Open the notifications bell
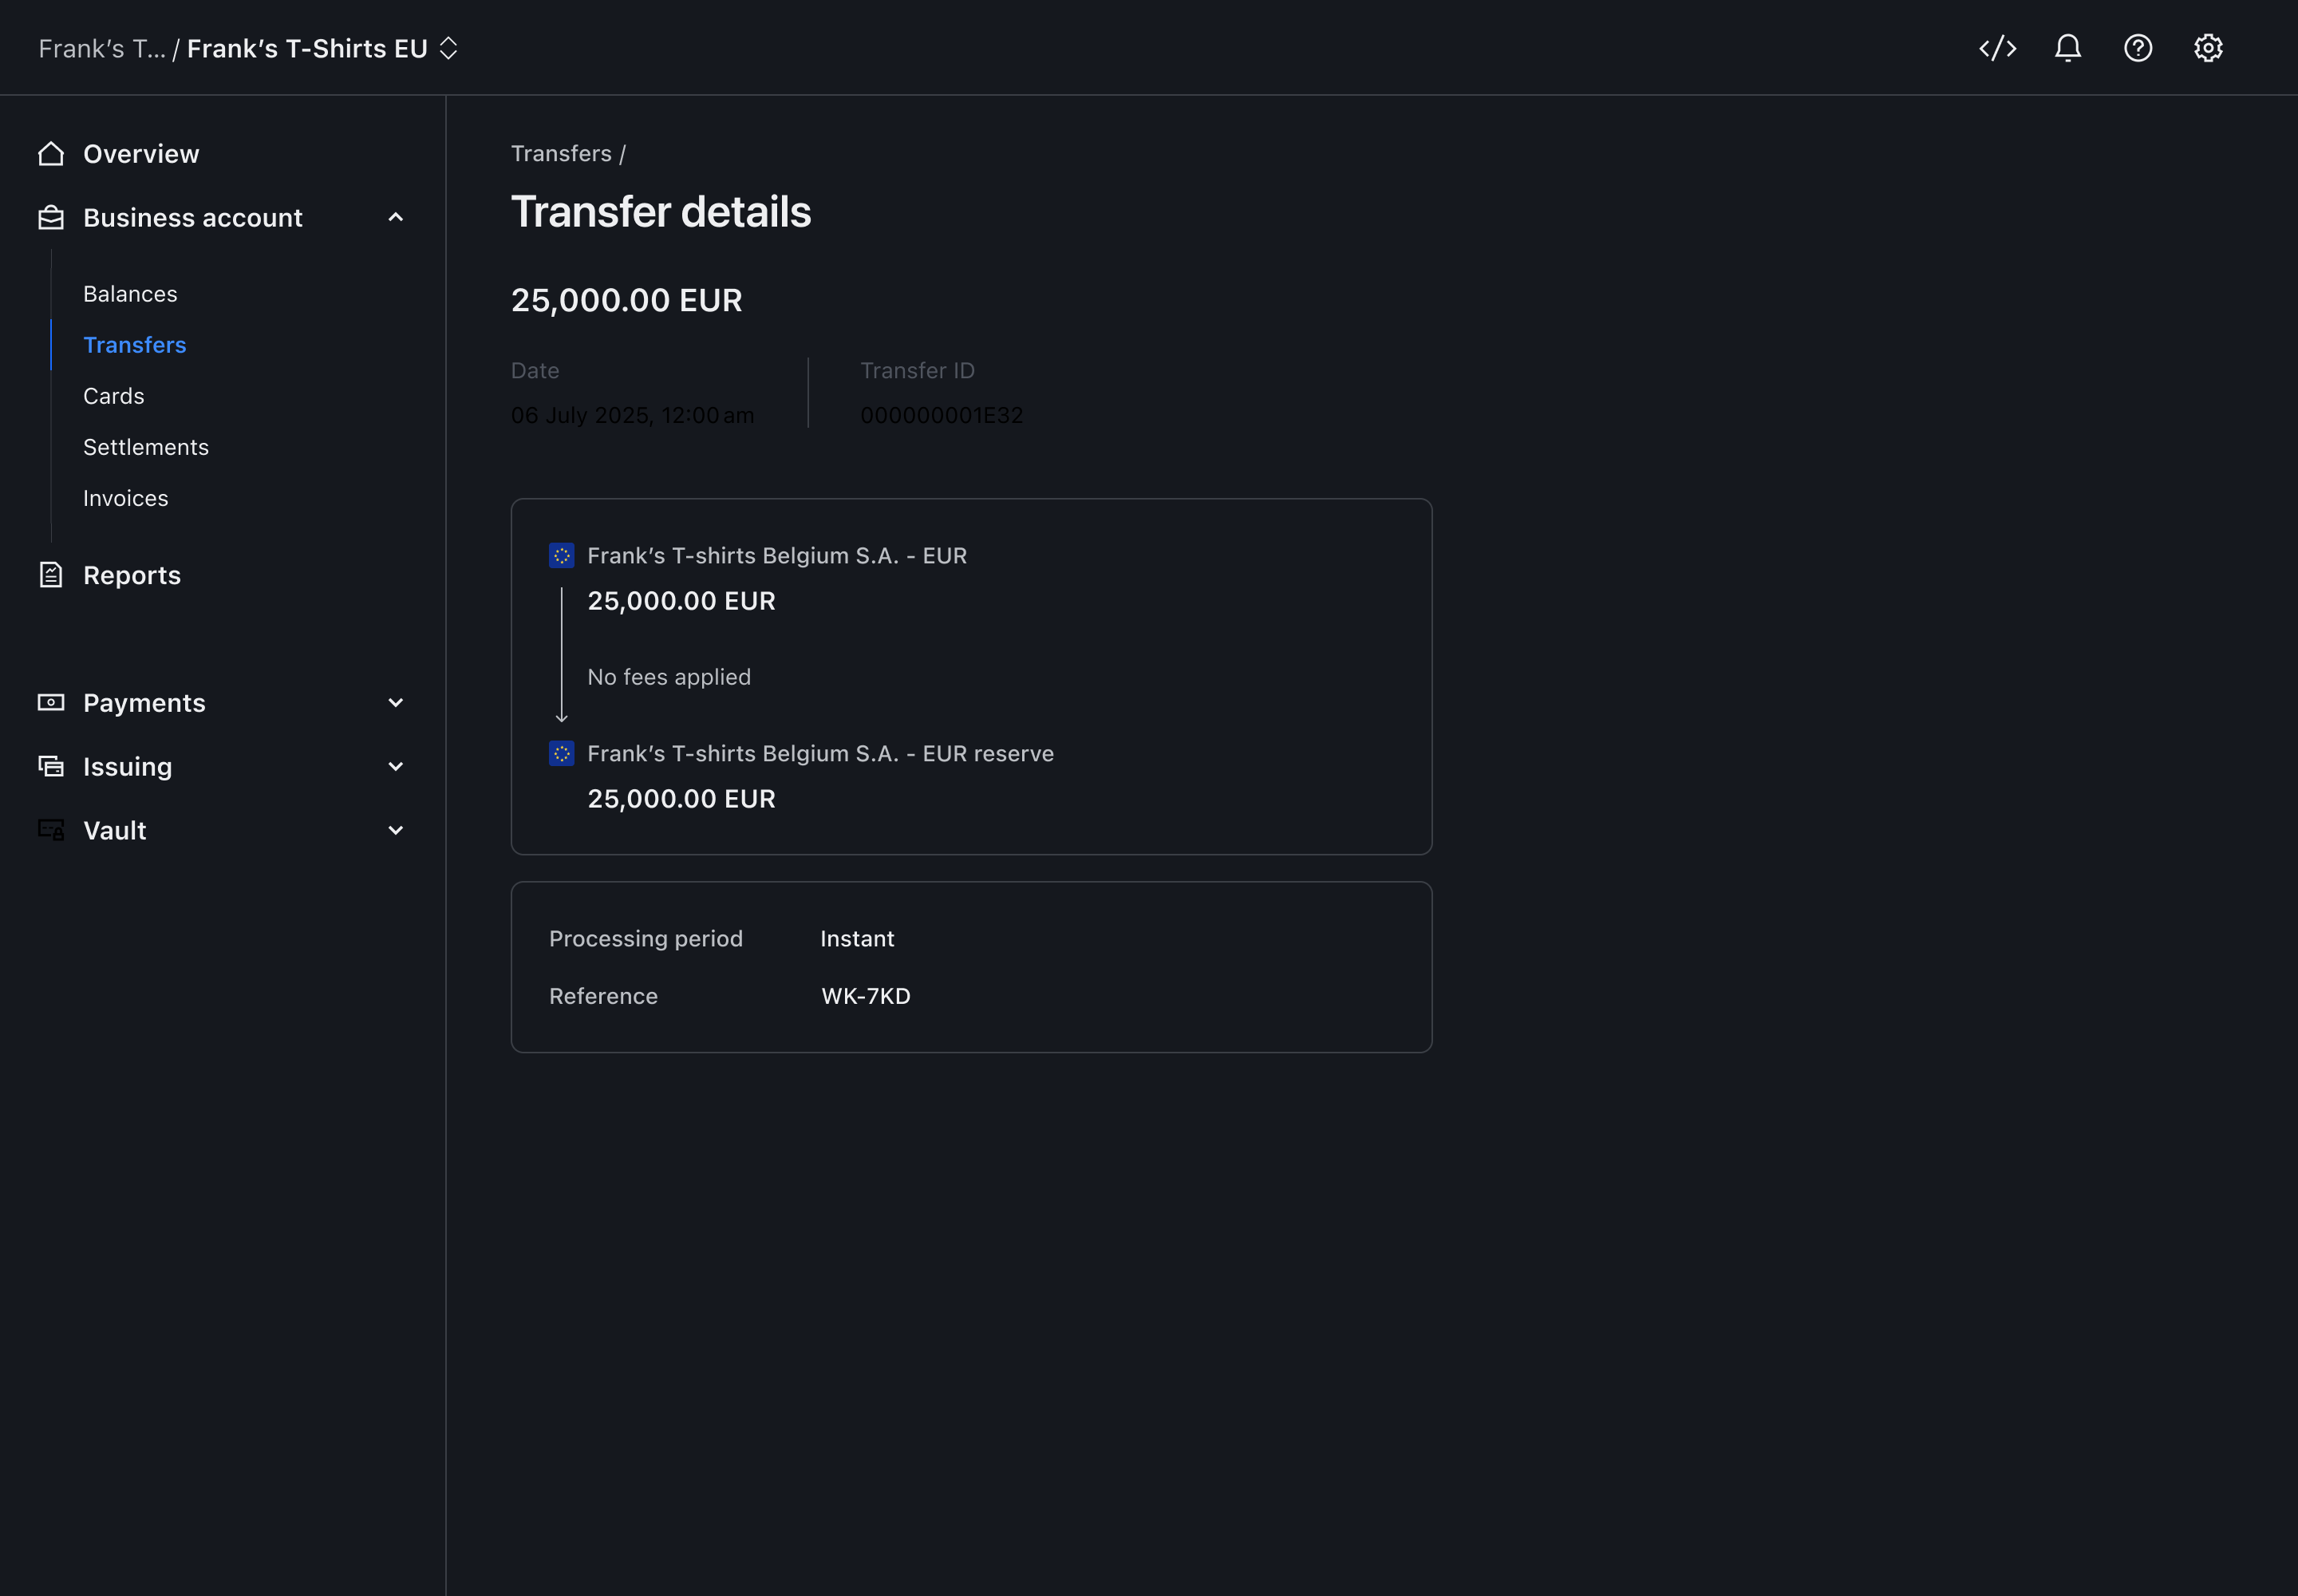Viewport: 2298px width, 1596px height. 2067,48
